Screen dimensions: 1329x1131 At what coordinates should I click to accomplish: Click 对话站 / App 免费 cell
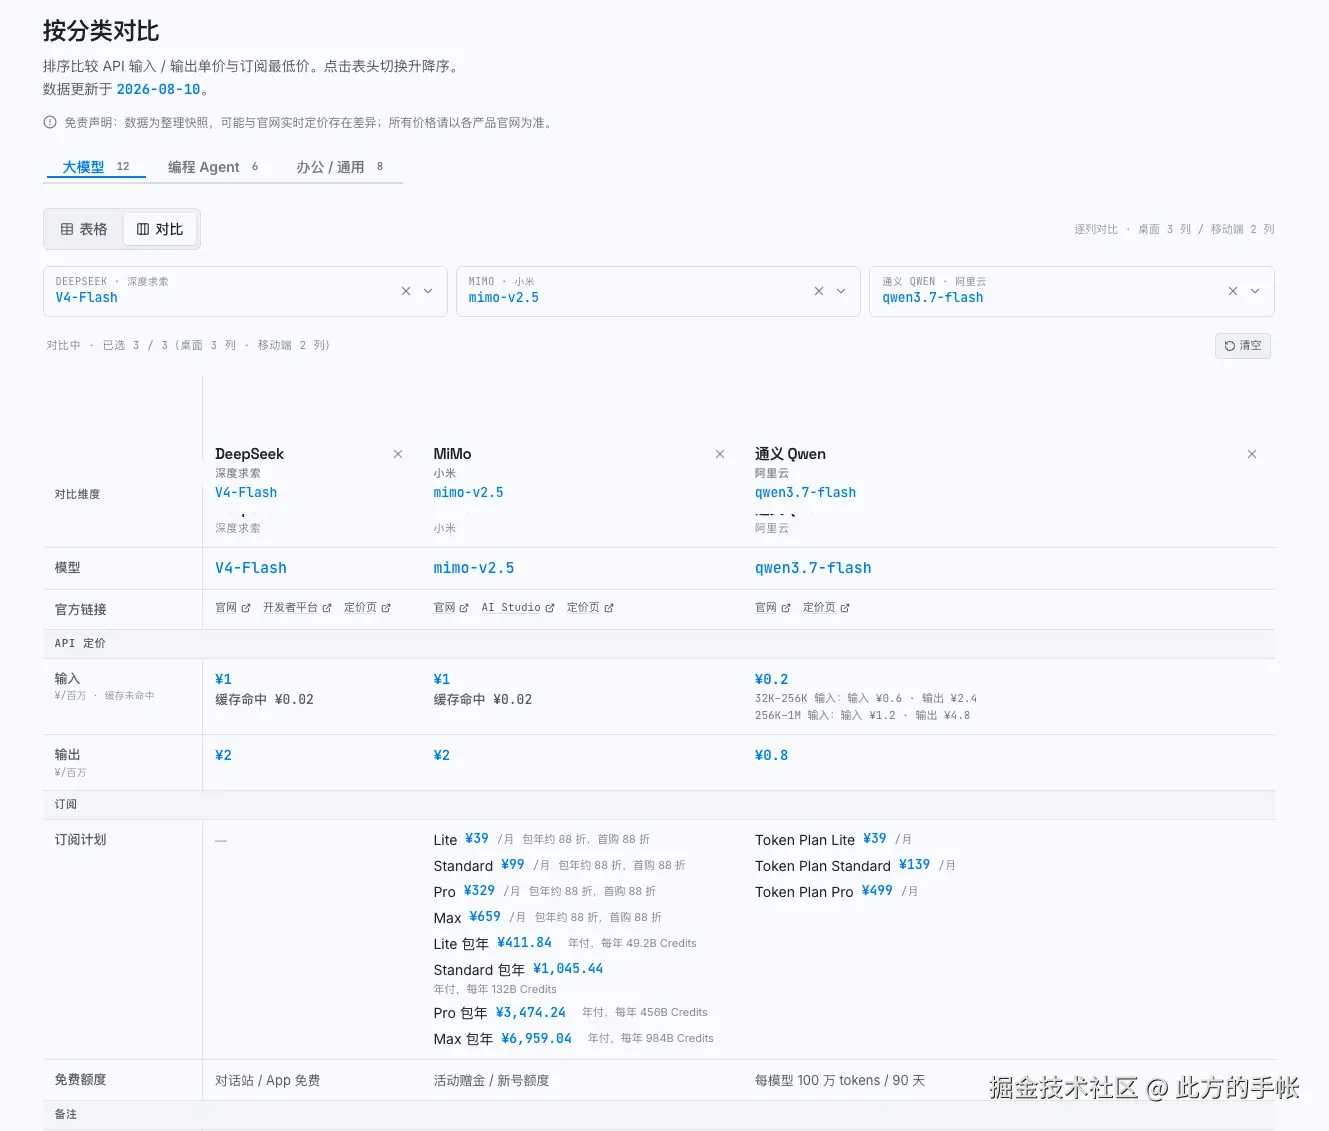point(268,1080)
